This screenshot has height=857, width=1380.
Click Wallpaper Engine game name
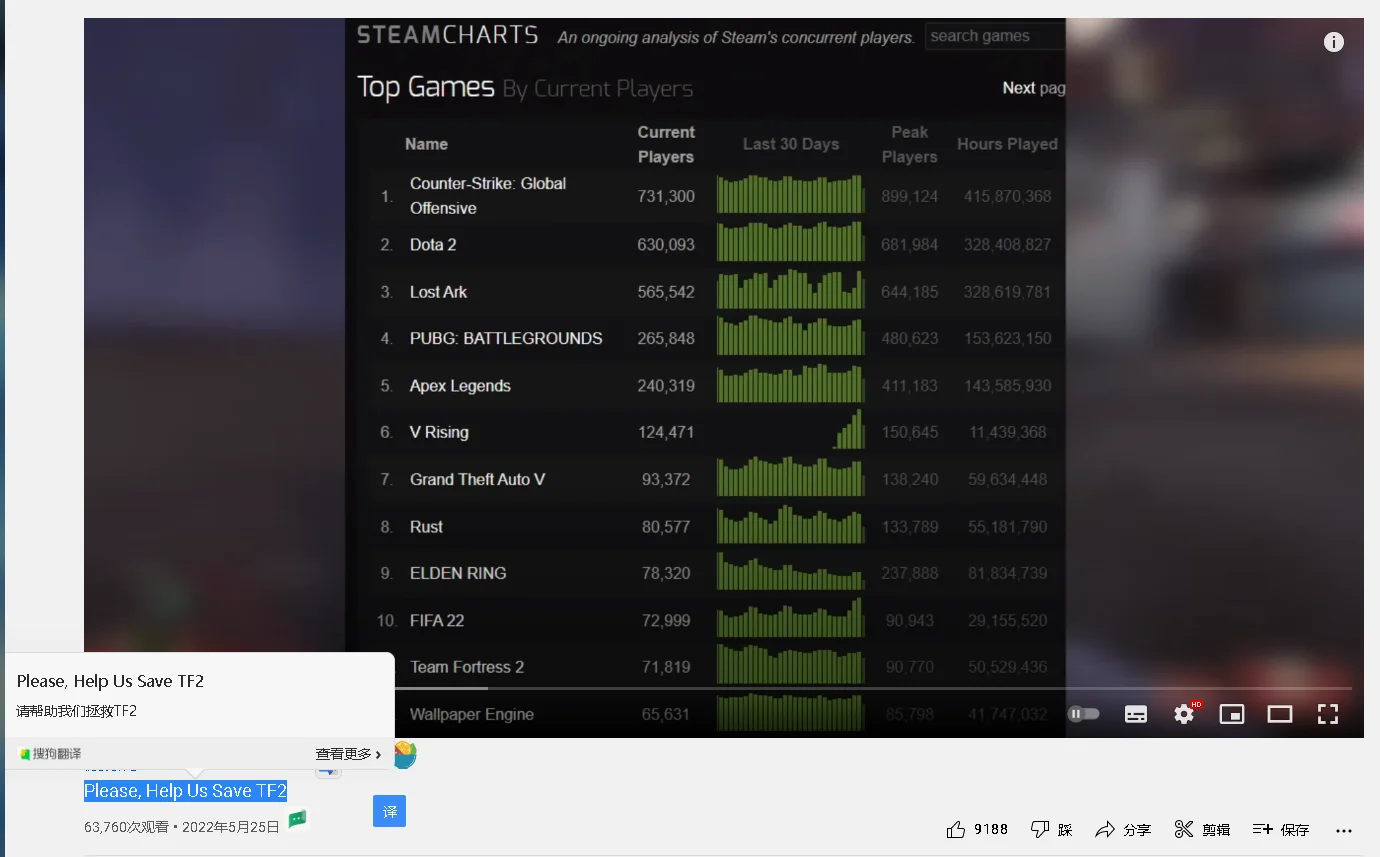click(472, 714)
